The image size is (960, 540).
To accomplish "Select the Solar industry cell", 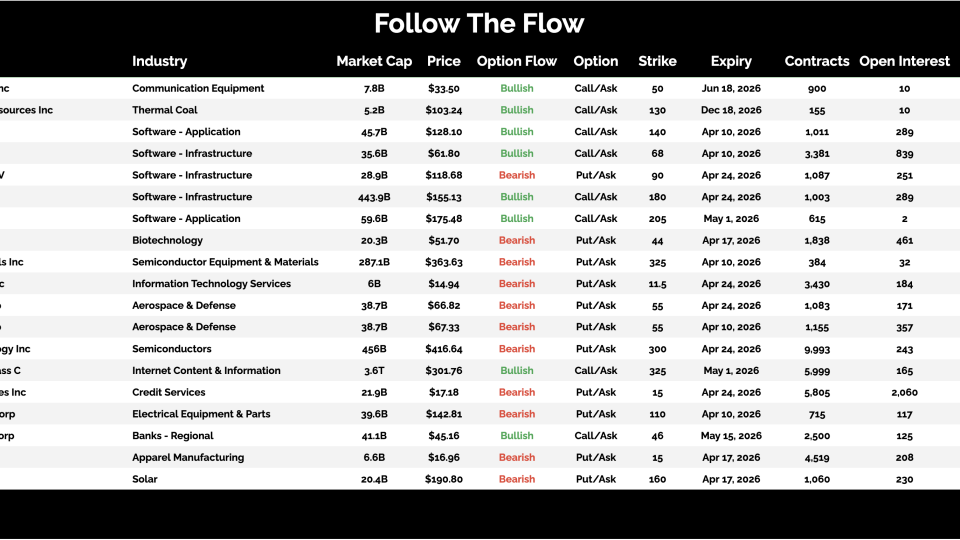I will [x=145, y=479].
